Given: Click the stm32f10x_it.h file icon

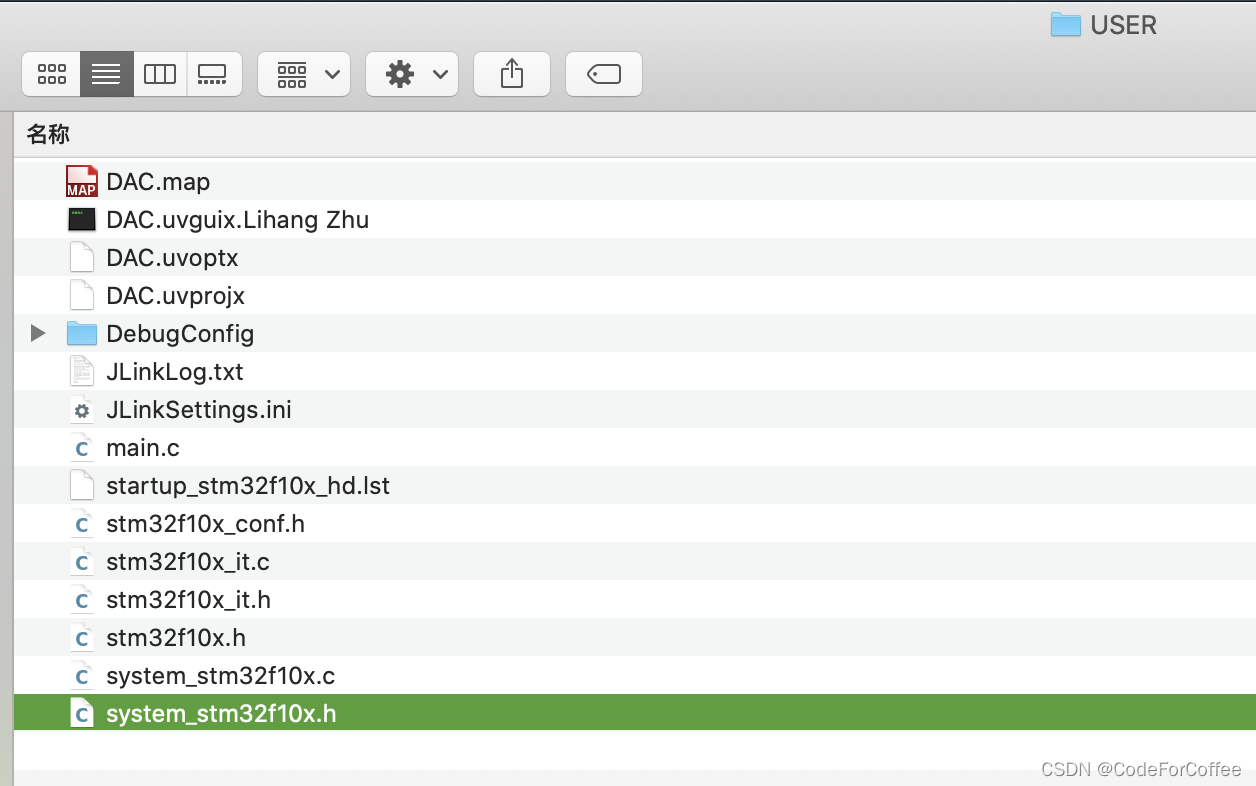Looking at the screenshot, I should coord(82,599).
